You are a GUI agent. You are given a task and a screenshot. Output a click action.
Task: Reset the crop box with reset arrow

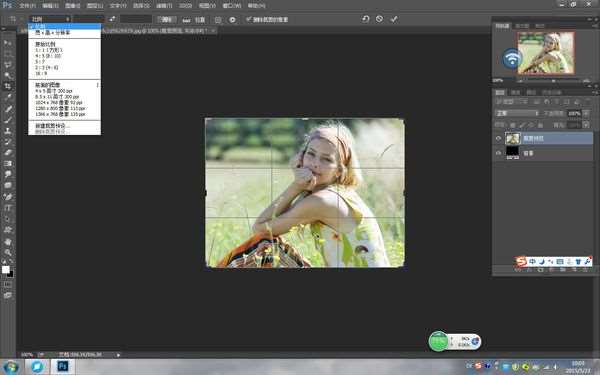[365, 19]
